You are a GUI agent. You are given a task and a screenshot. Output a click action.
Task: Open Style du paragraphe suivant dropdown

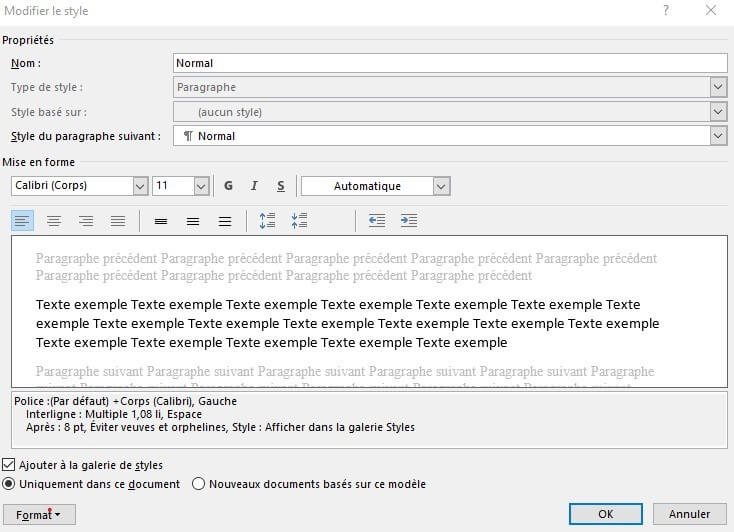tap(718, 136)
